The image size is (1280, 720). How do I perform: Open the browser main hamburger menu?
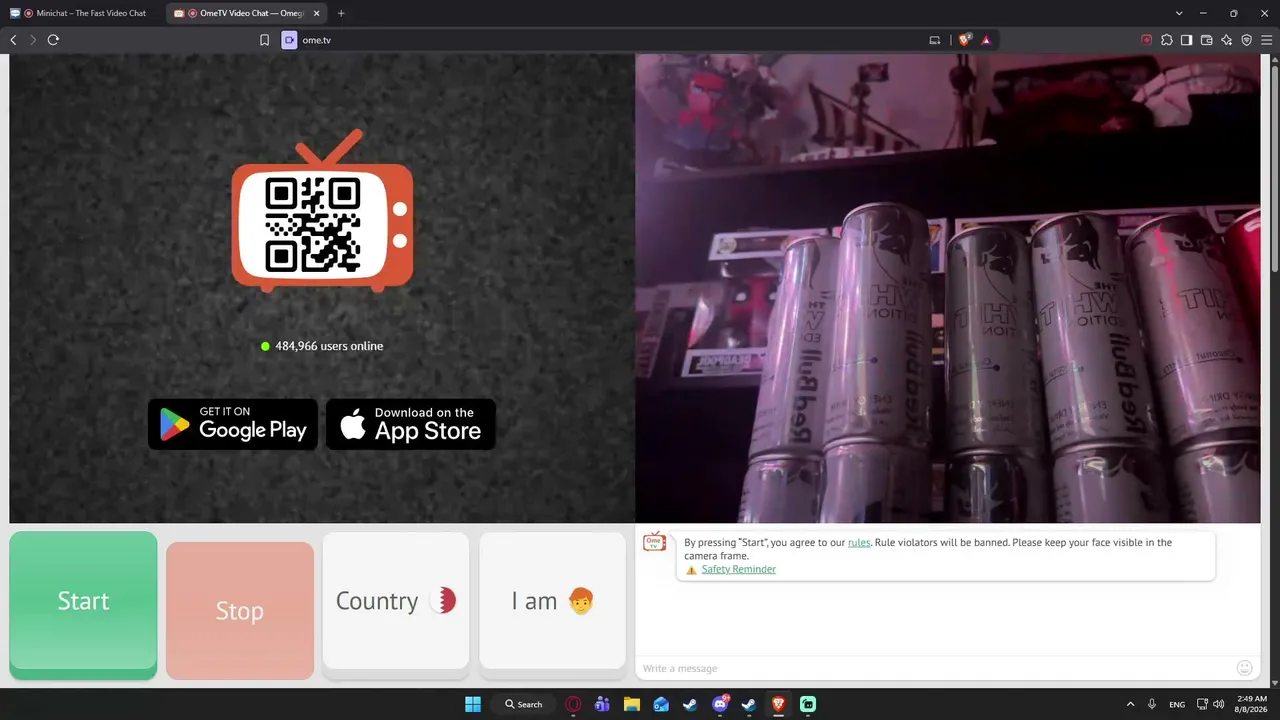[1266, 40]
